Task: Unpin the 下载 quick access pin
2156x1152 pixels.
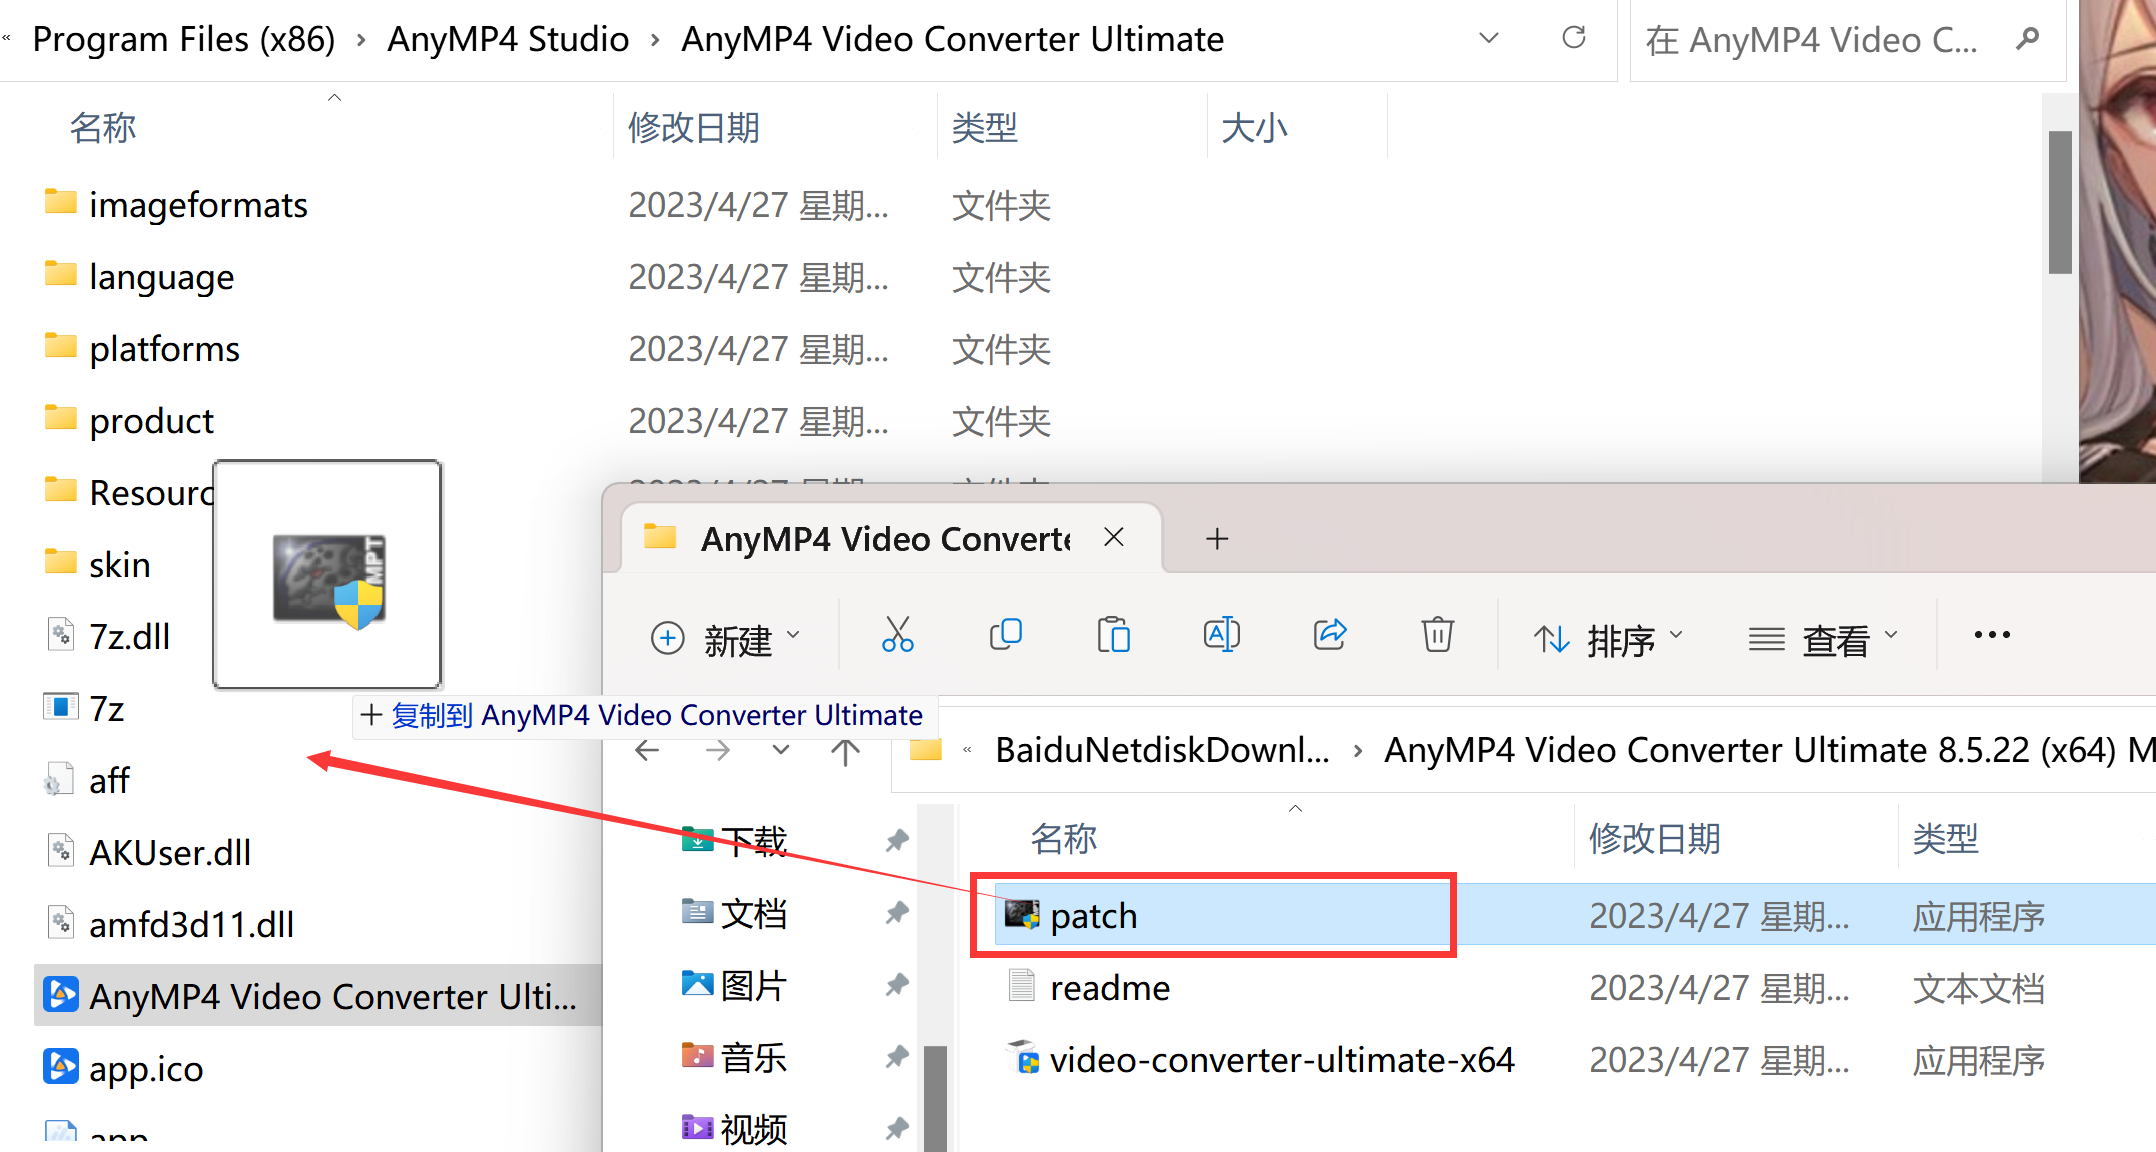Action: tap(897, 841)
